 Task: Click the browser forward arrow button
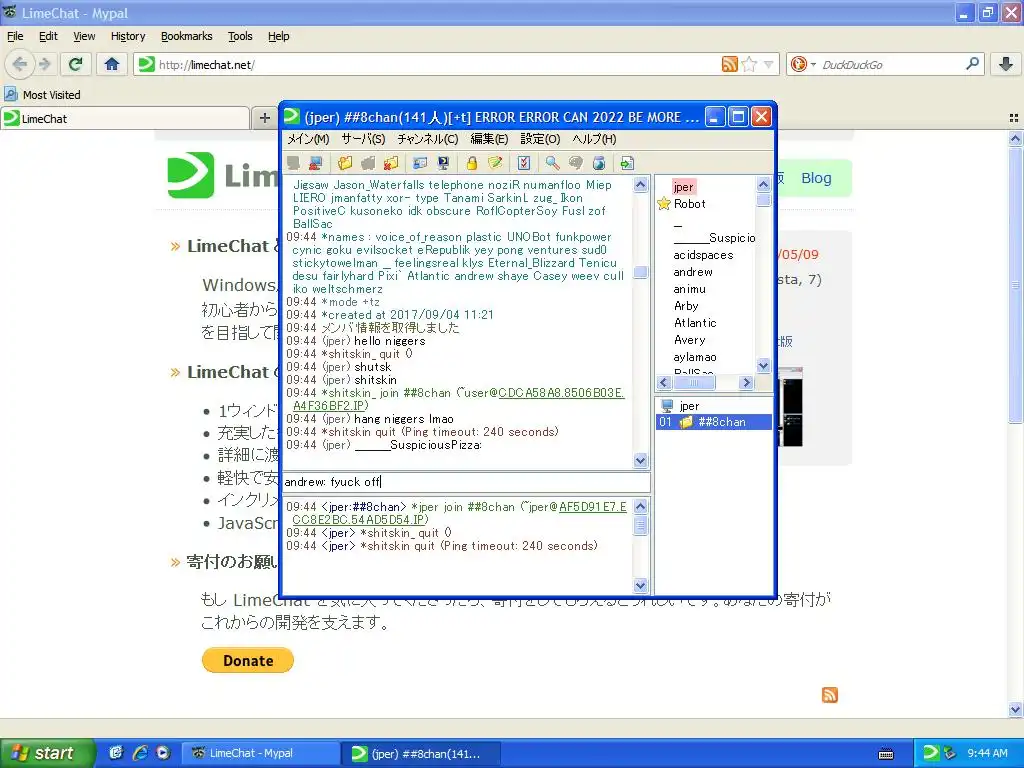point(44,64)
